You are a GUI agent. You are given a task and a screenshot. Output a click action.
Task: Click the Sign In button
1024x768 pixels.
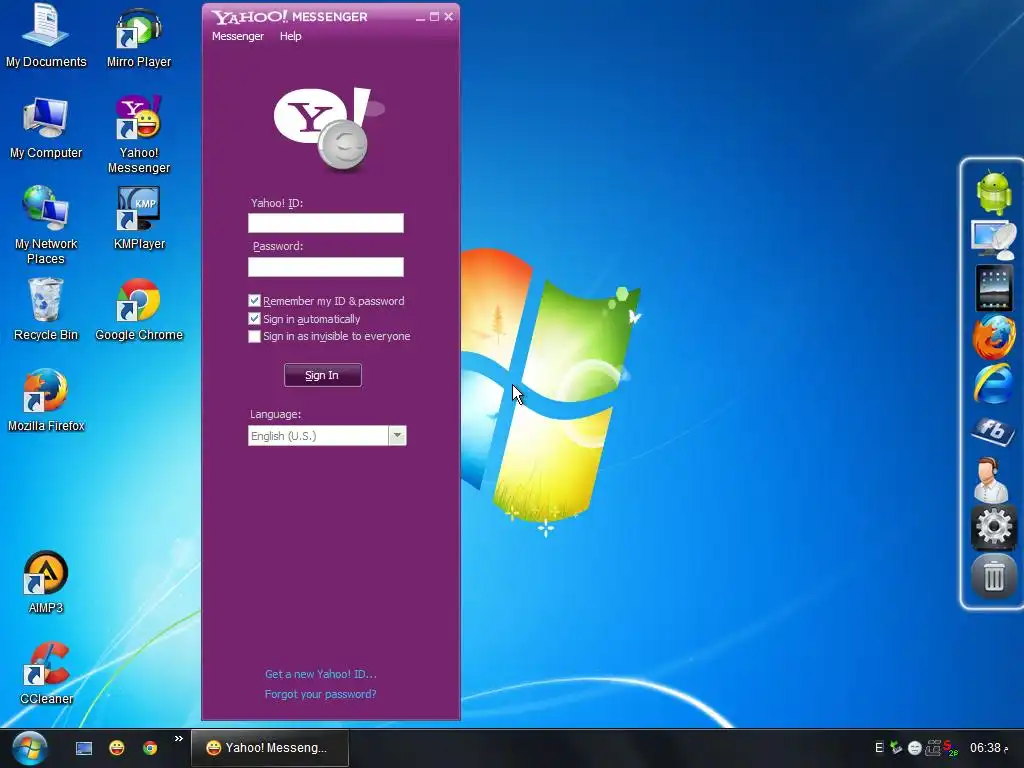pos(323,375)
